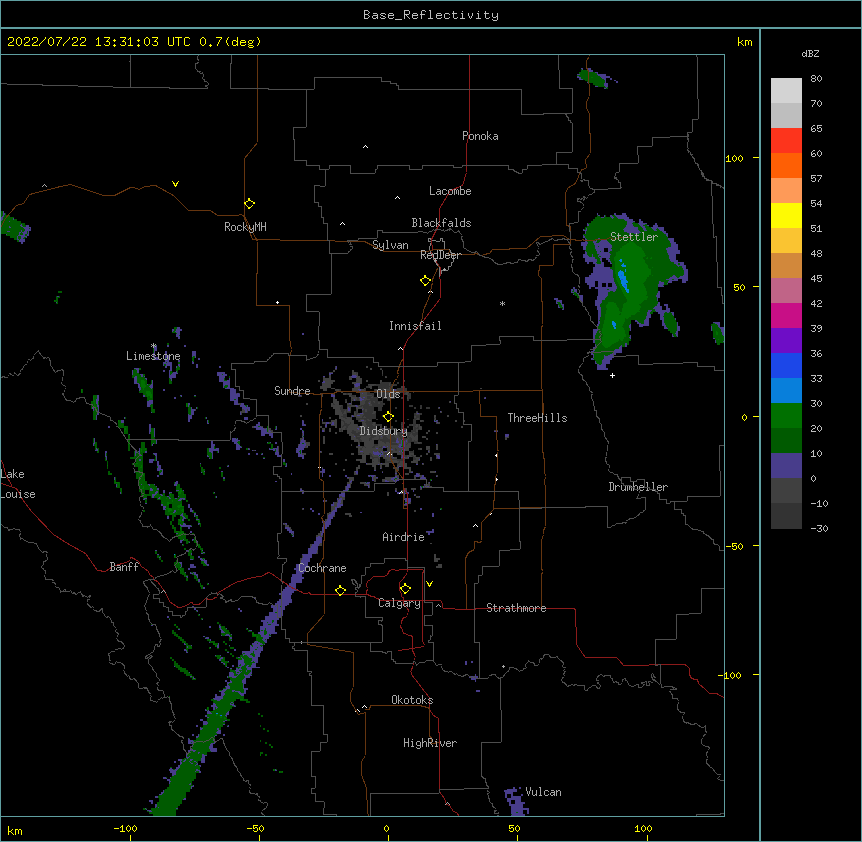
Task: Click the yellow V marker northwest of RockyMH
Action: coord(175,184)
